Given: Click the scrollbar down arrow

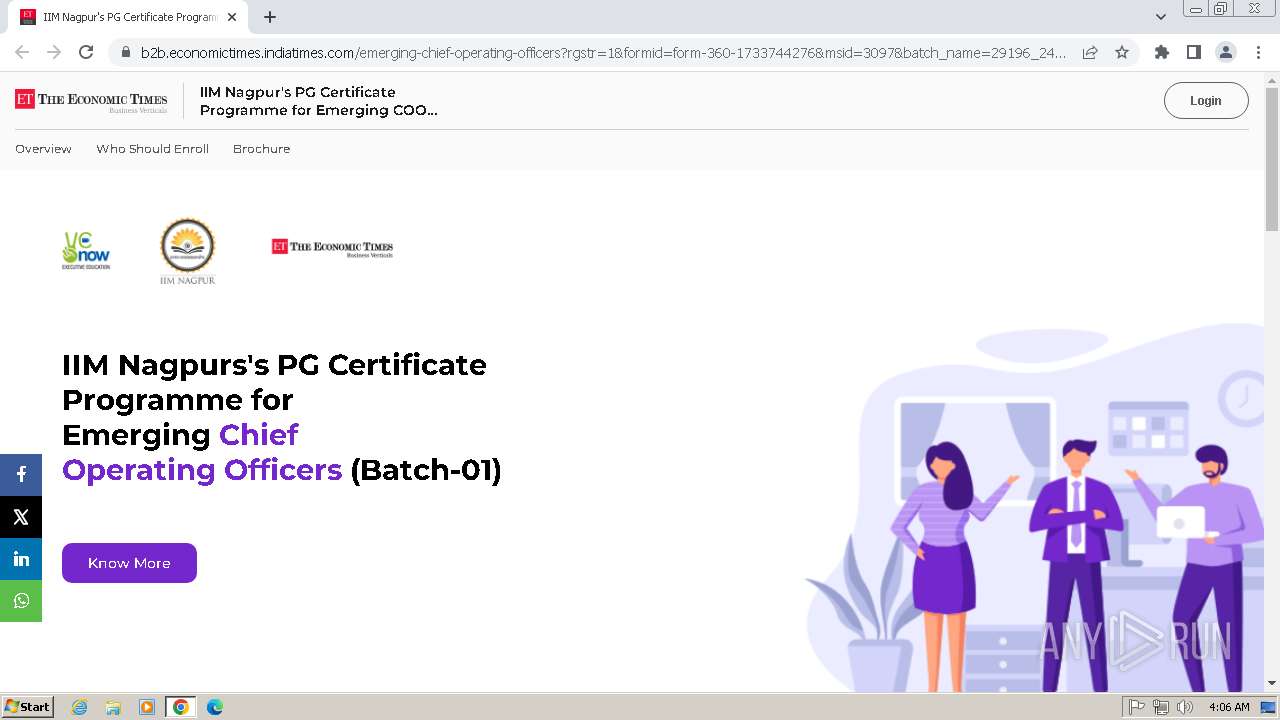Looking at the screenshot, I should click(1272, 683).
